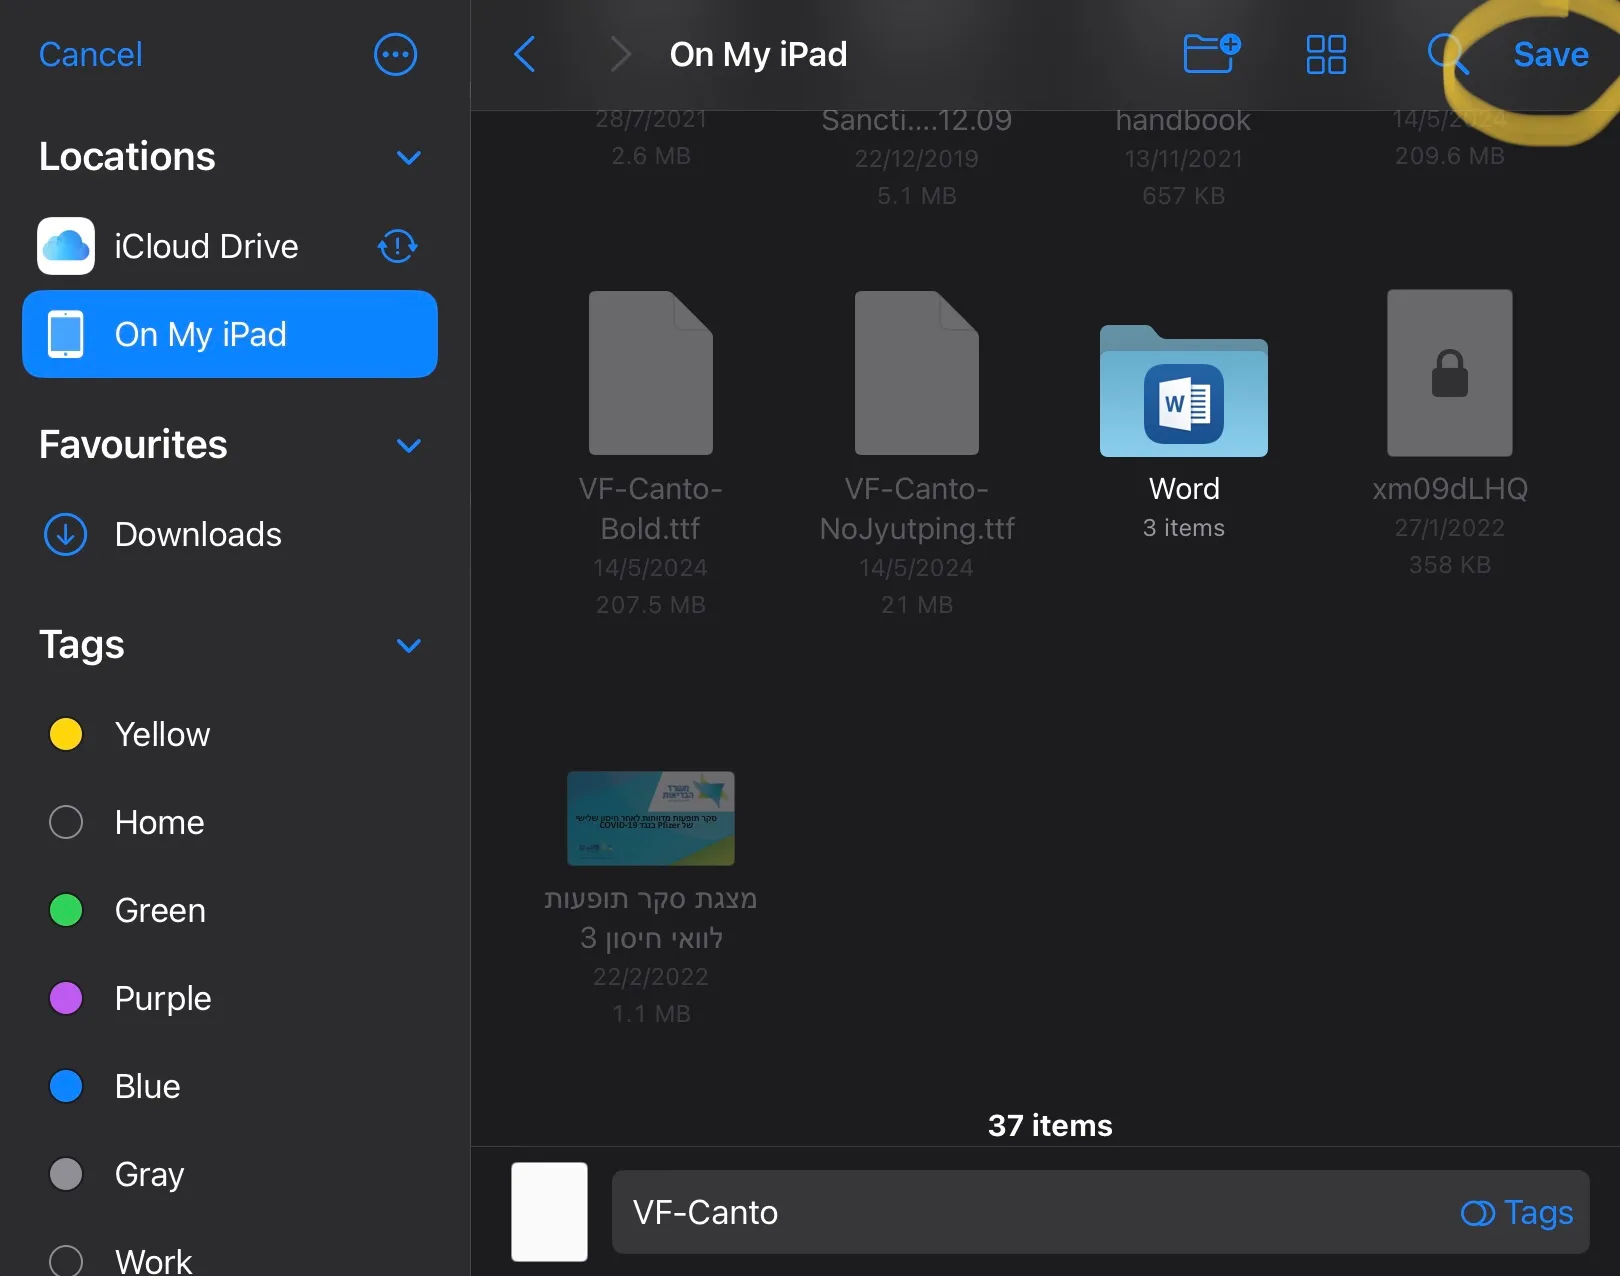
Task: Click the Tags heading
Action: [82, 645]
